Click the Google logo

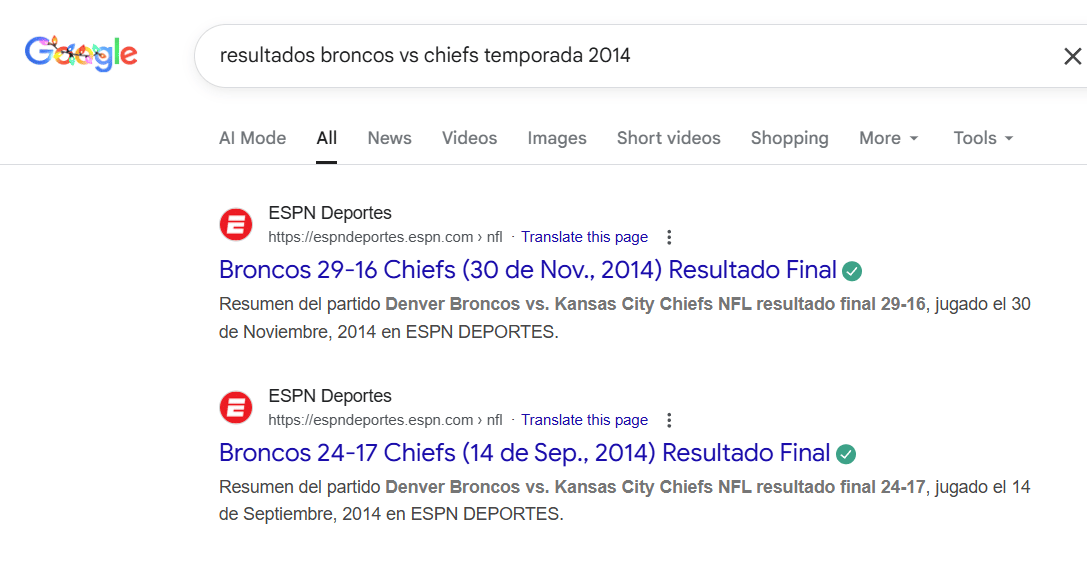pos(81,53)
